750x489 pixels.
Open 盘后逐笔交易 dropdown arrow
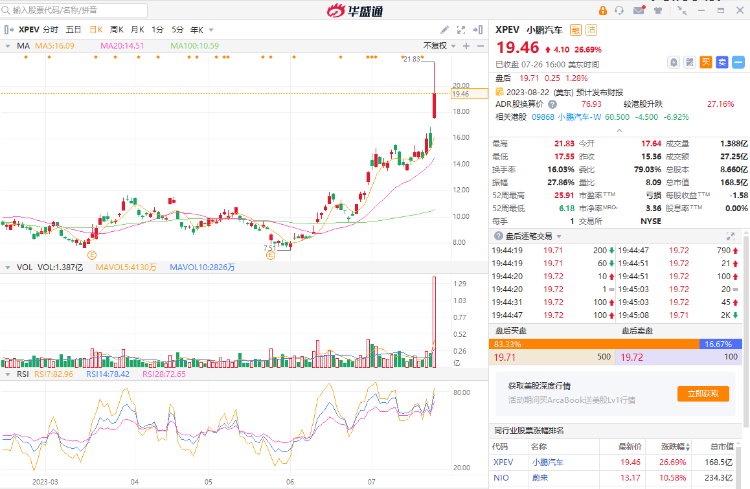[x=559, y=236]
